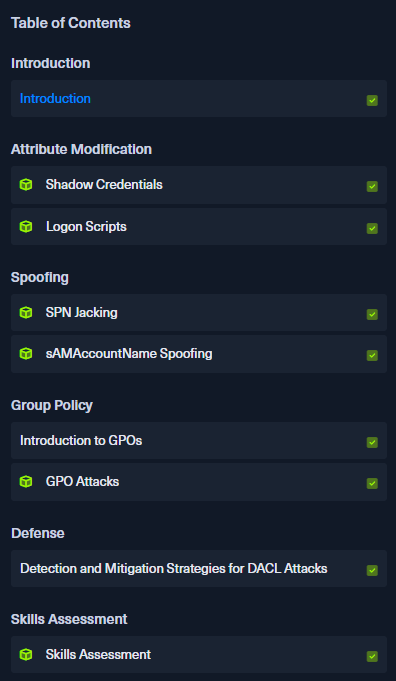Open the Introduction to GPOs page
Image resolution: width=396 pixels, height=681 pixels.
point(81,440)
